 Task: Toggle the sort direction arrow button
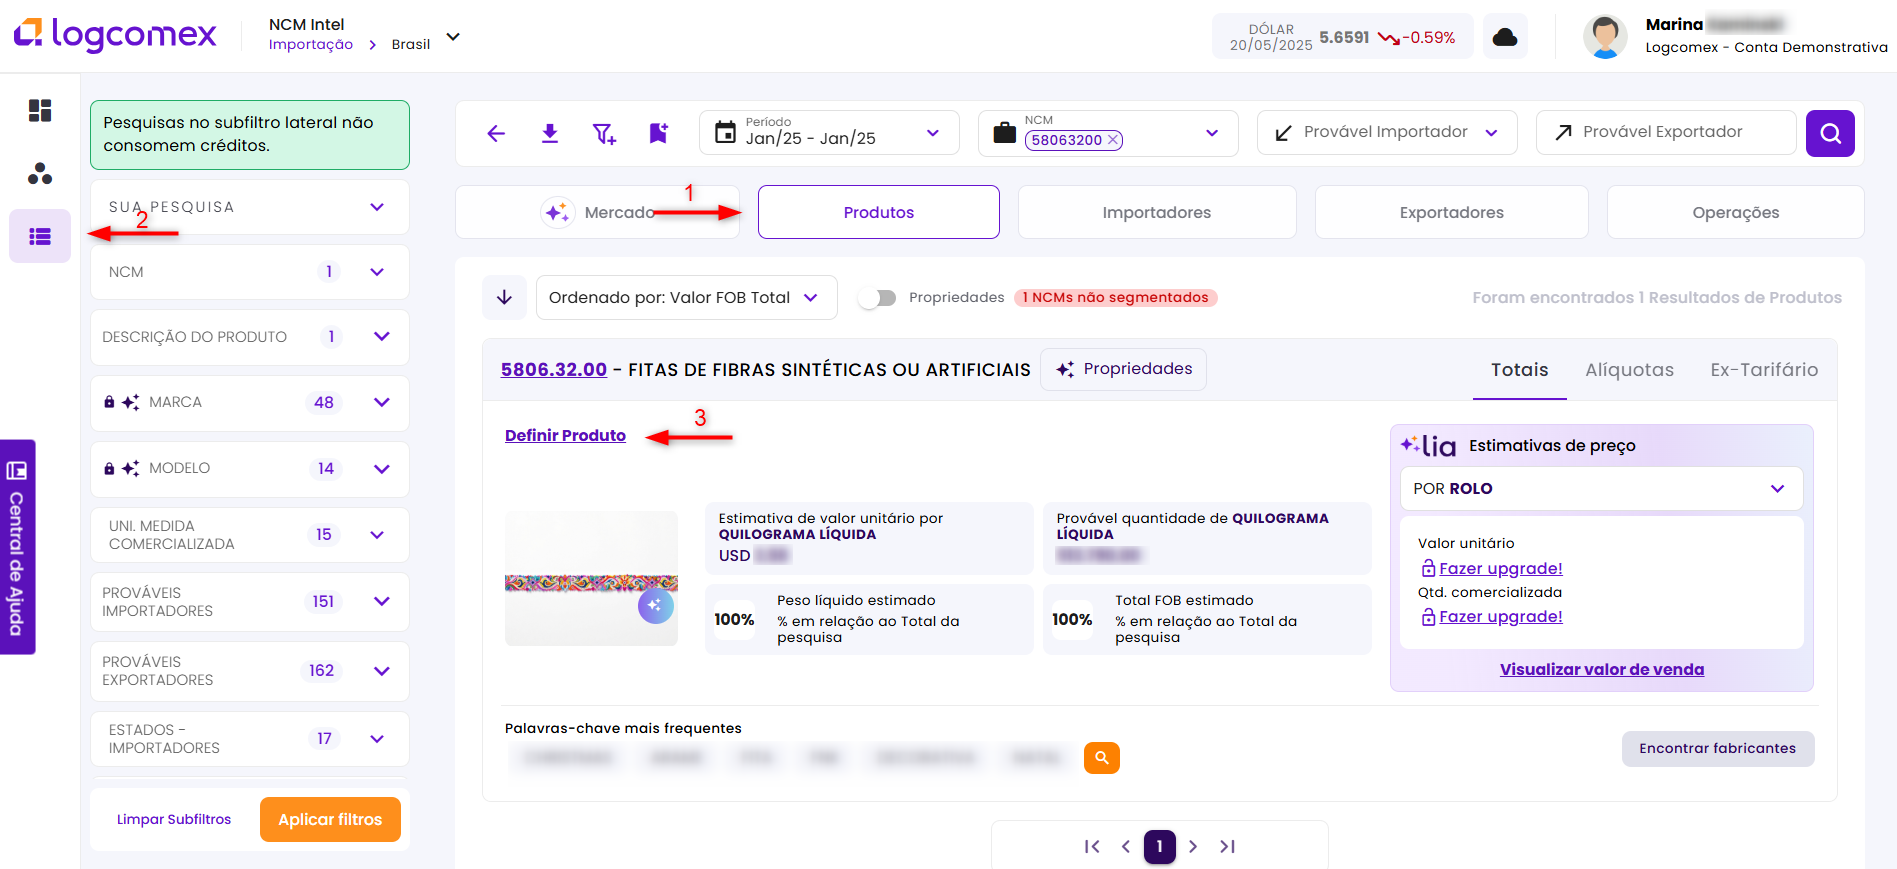[504, 298]
